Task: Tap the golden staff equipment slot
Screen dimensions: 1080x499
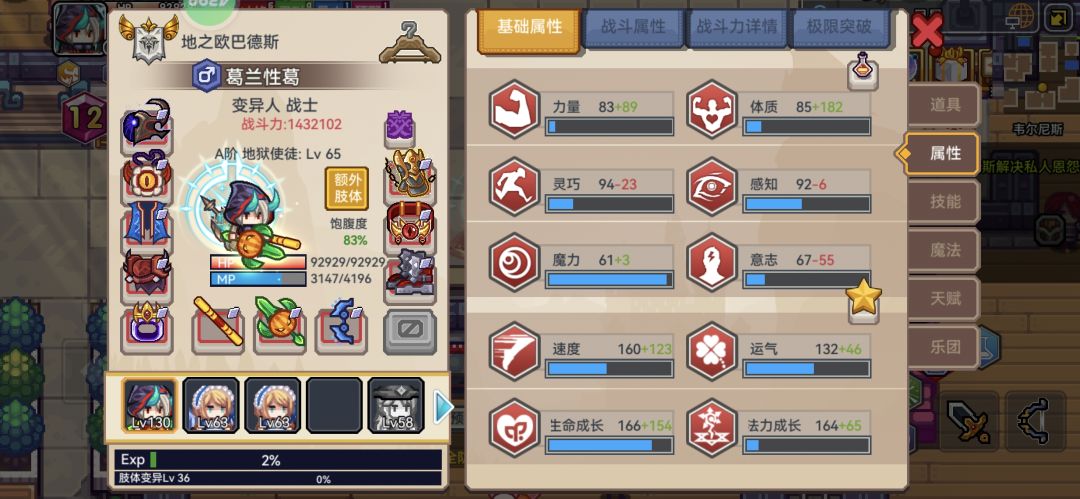Action: point(218,324)
